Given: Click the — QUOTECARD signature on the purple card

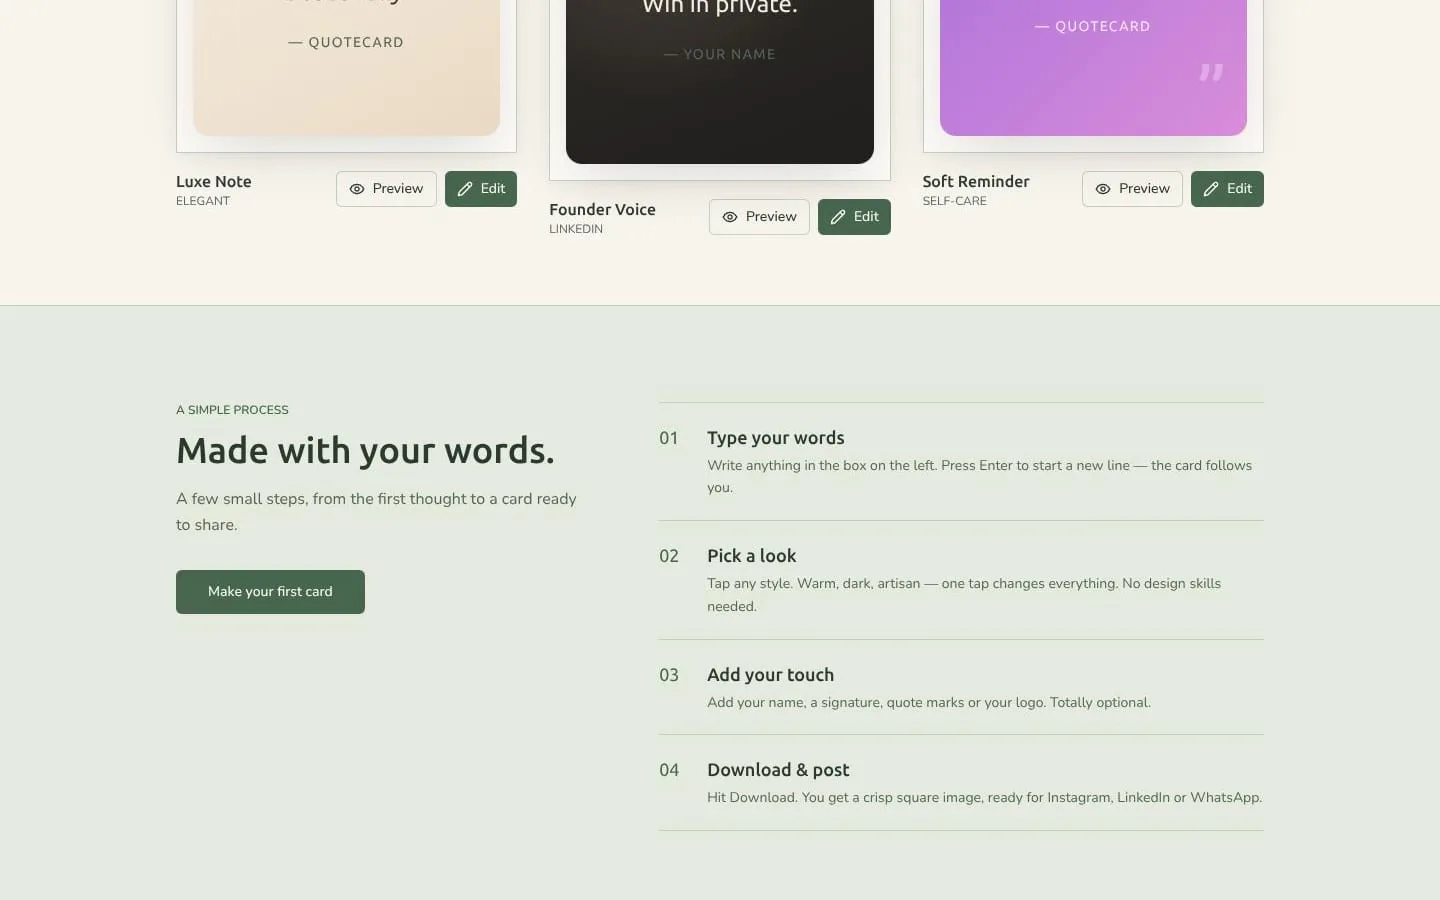Looking at the screenshot, I should pyautogui.click(x=1093, y=27).
